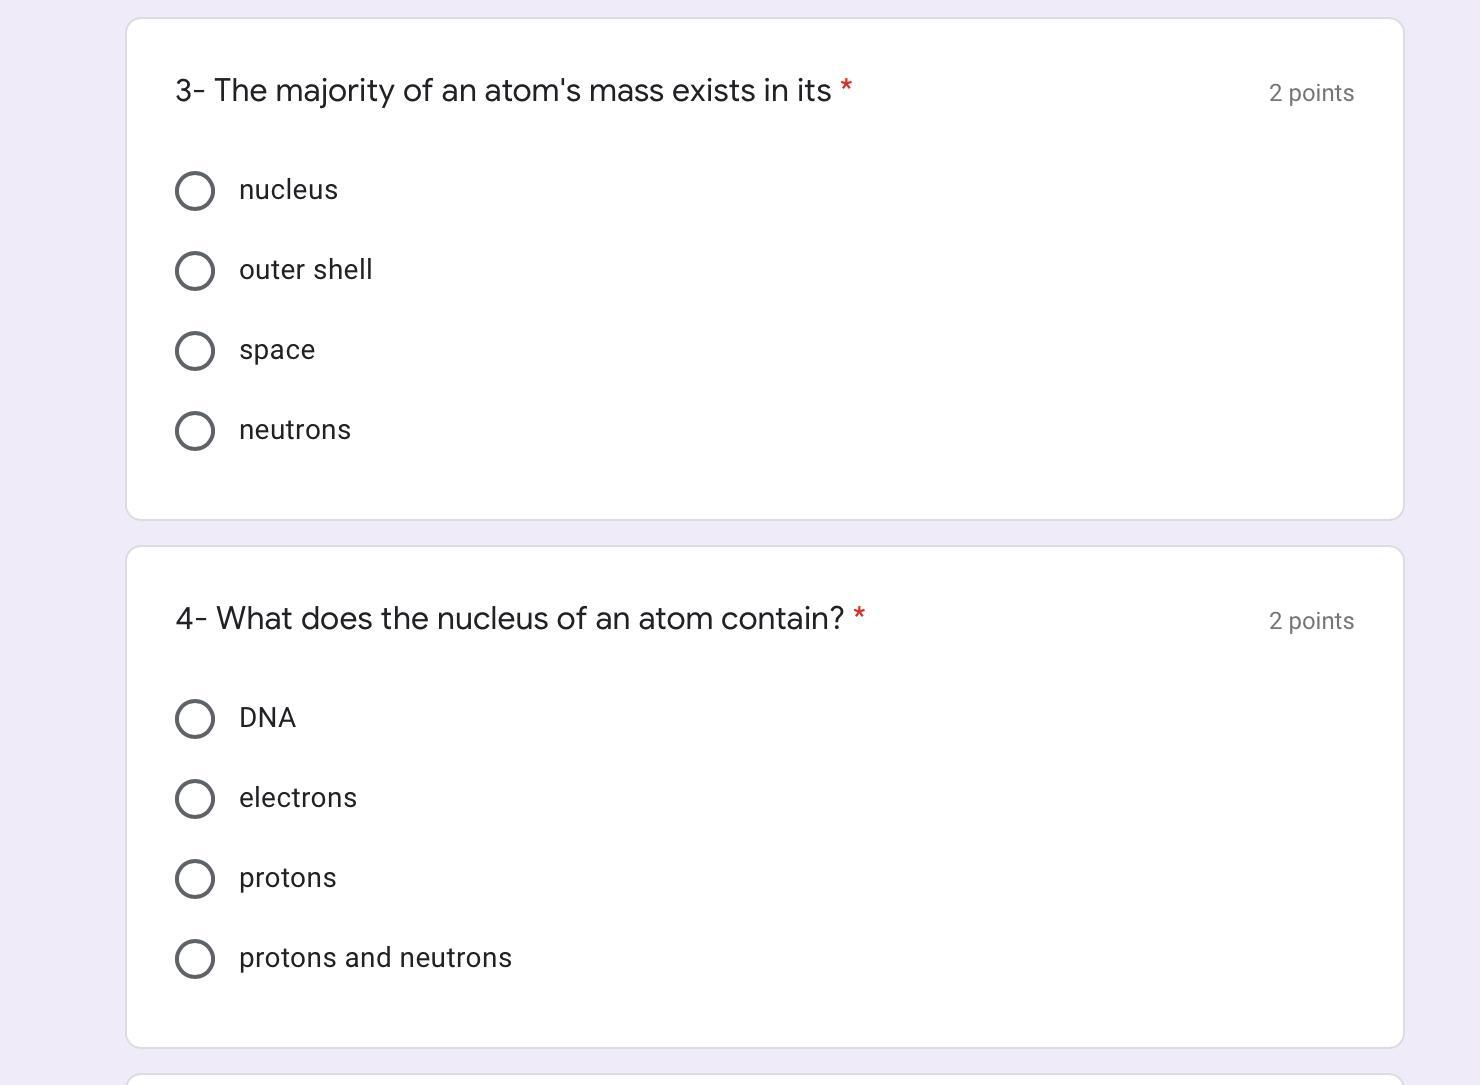Click the red required asterisk on question 3
This screenshot has height=1085, width=1480.
pos(846,88)
